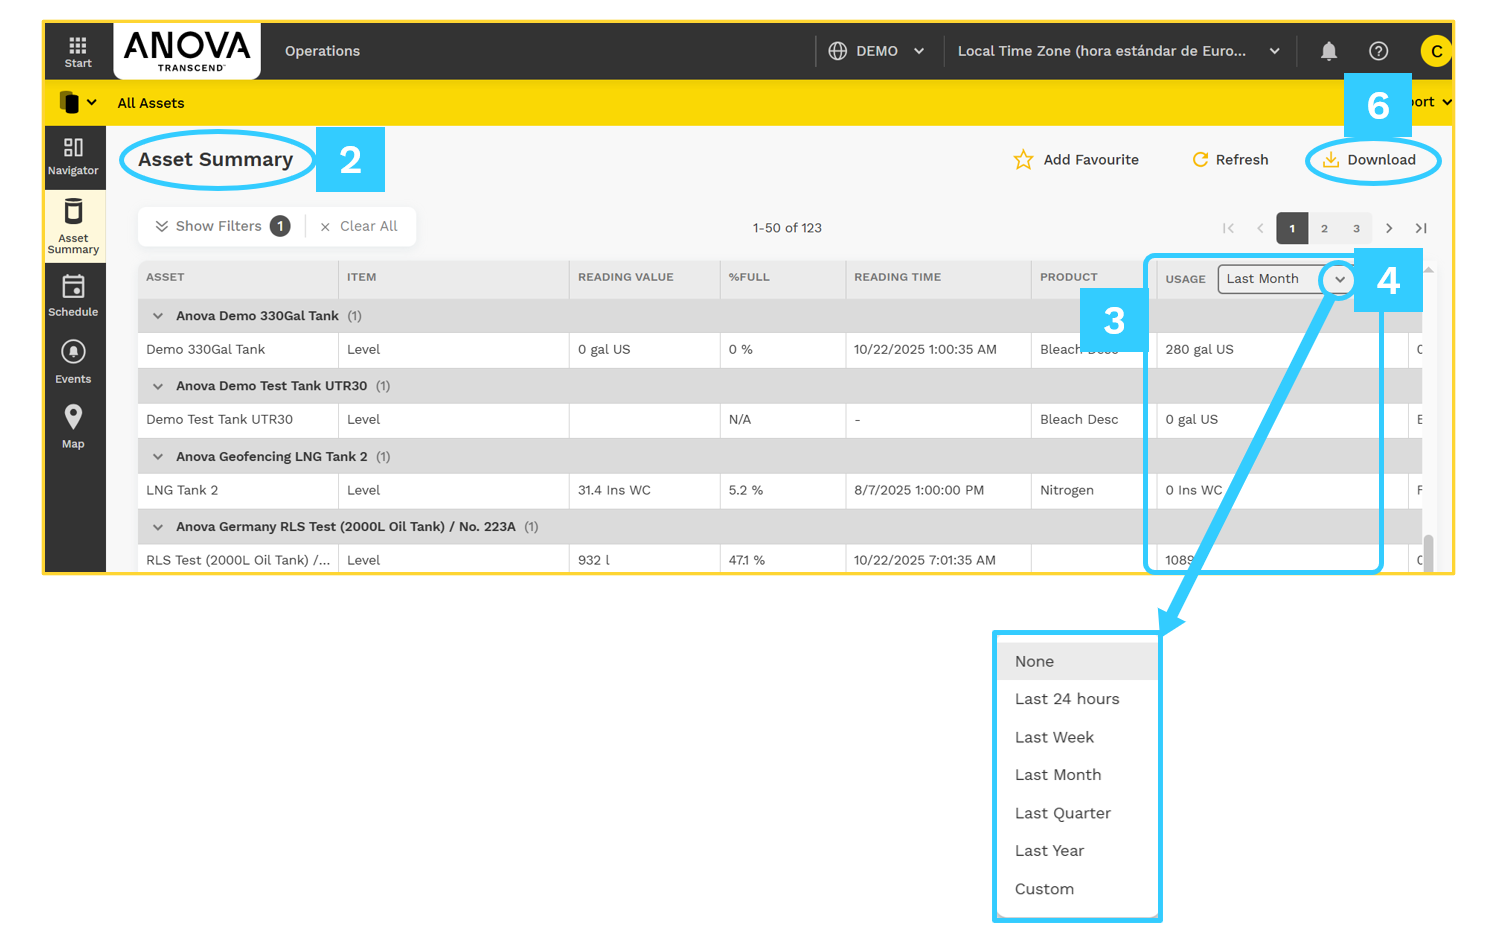Go to results page 3

[x=1356, y=228]
